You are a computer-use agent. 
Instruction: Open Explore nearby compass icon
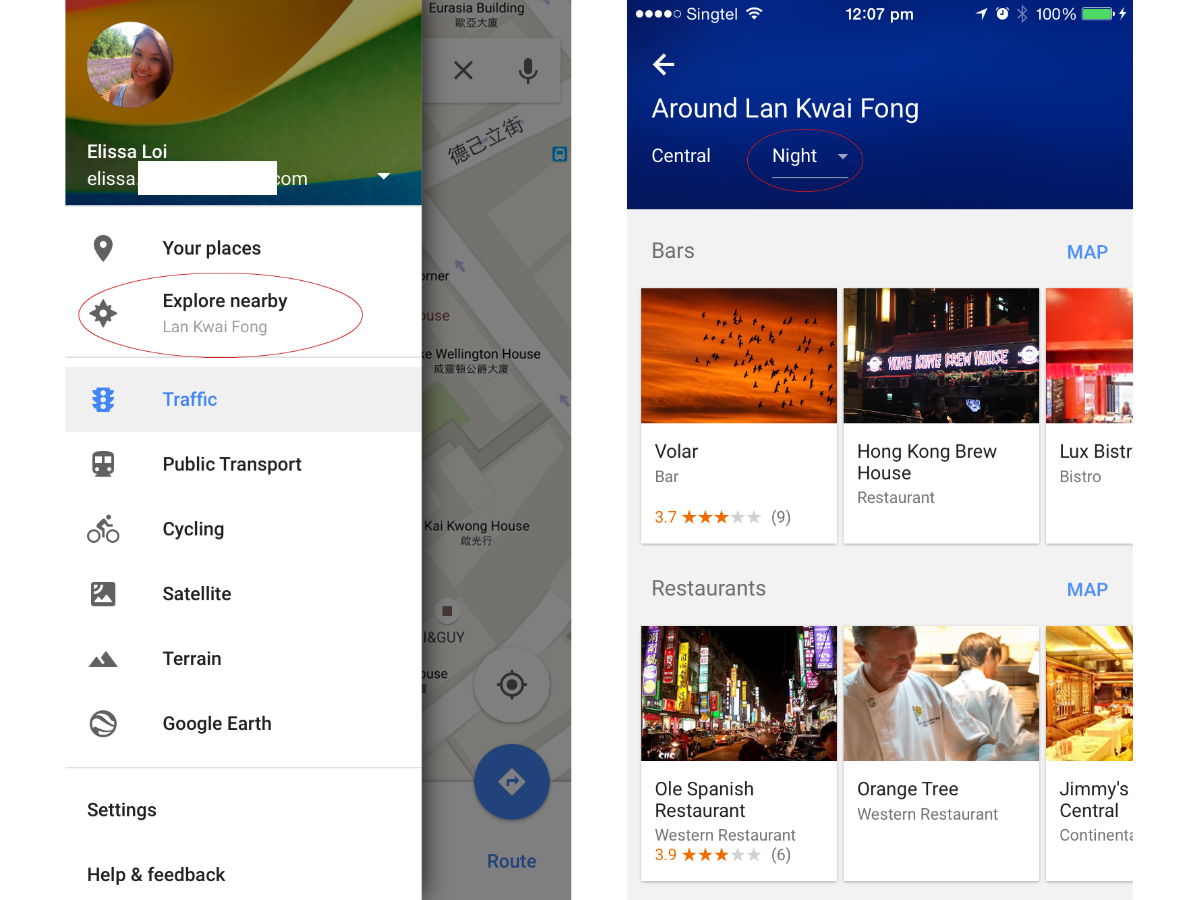[x=103, y=313]
